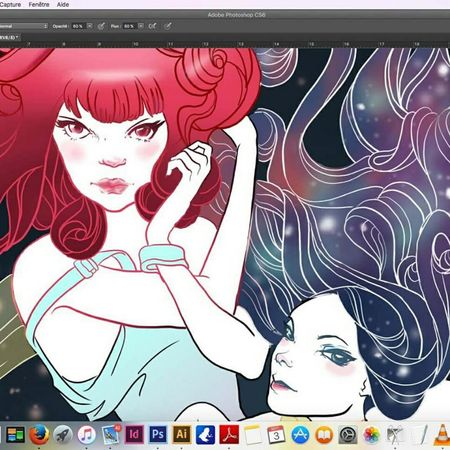Open System Preferences gear icon
Screen dimensions: 450x450
pos(348,435)
